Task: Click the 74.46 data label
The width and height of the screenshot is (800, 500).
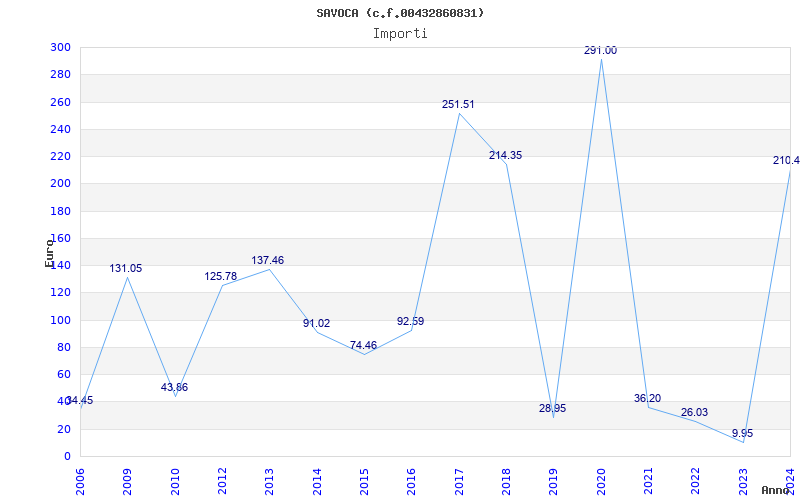Action: (x=363, y=345)
